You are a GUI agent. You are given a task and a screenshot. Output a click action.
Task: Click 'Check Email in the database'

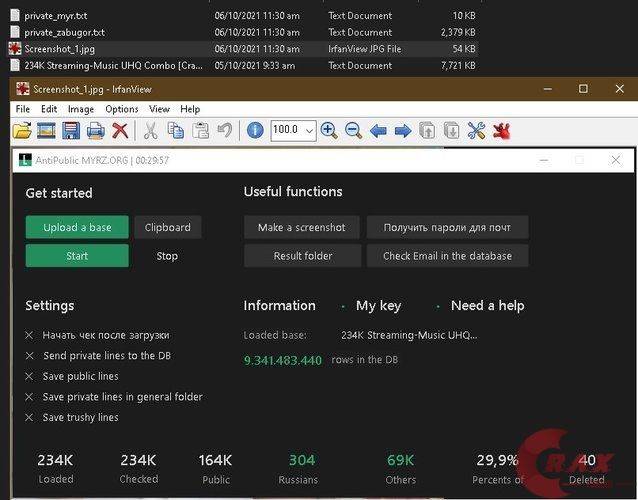coord(447,255)
